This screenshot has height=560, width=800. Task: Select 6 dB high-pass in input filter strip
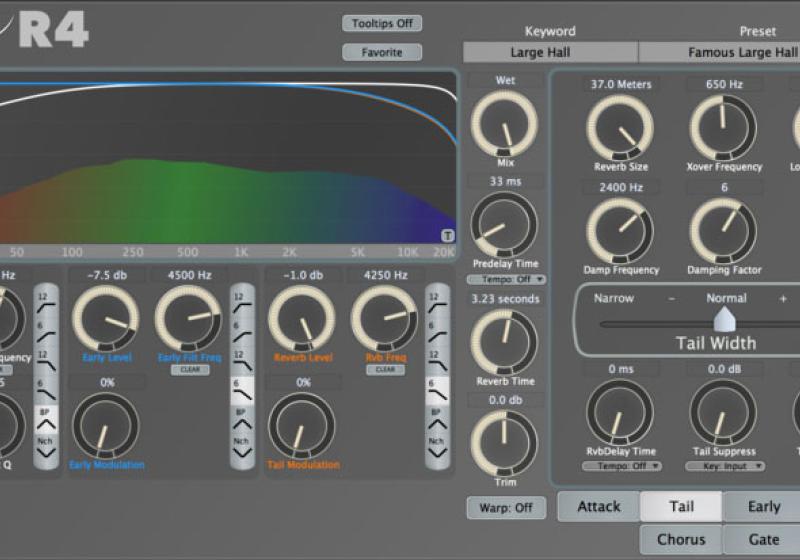click(x=46, y=334)
